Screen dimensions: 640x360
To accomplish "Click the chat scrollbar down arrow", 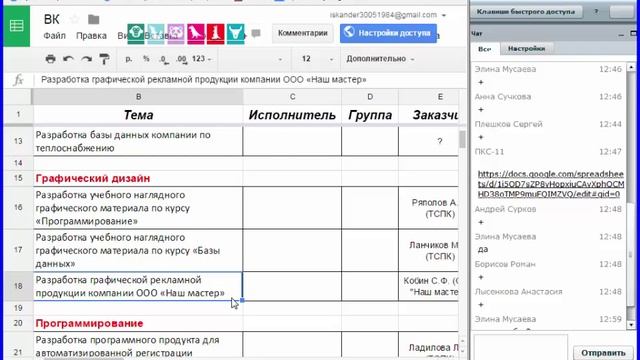I will click(x=631, y=325).
